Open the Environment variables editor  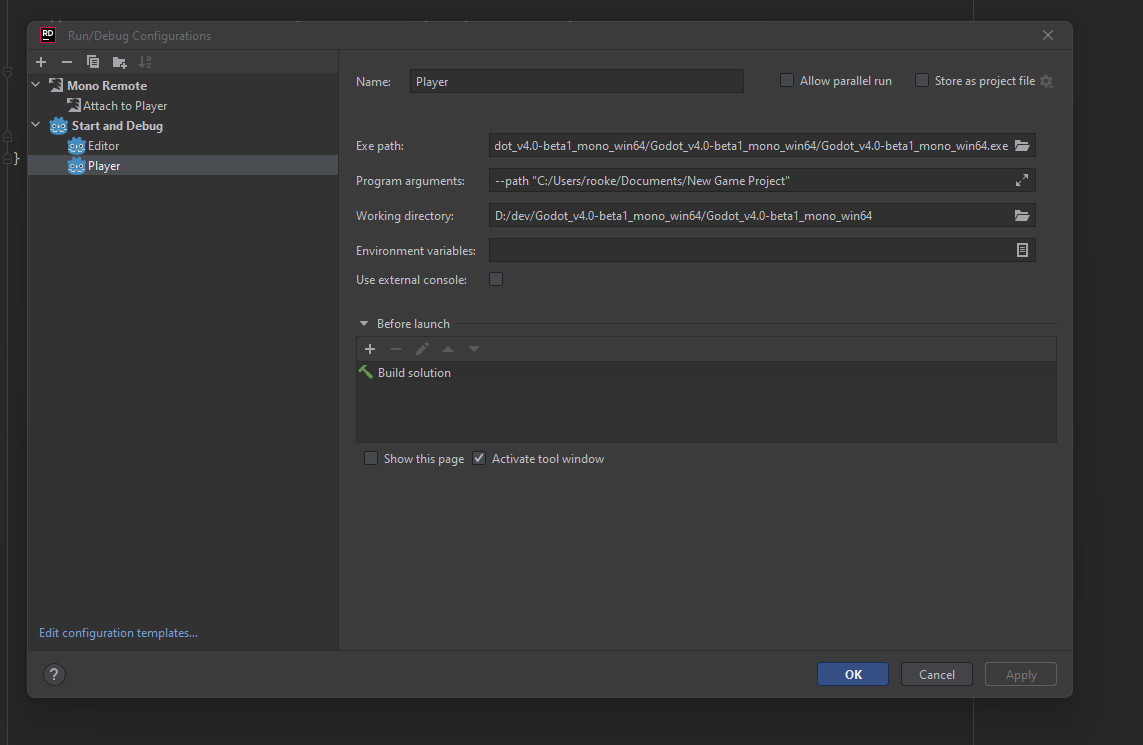pos(1022,250)
